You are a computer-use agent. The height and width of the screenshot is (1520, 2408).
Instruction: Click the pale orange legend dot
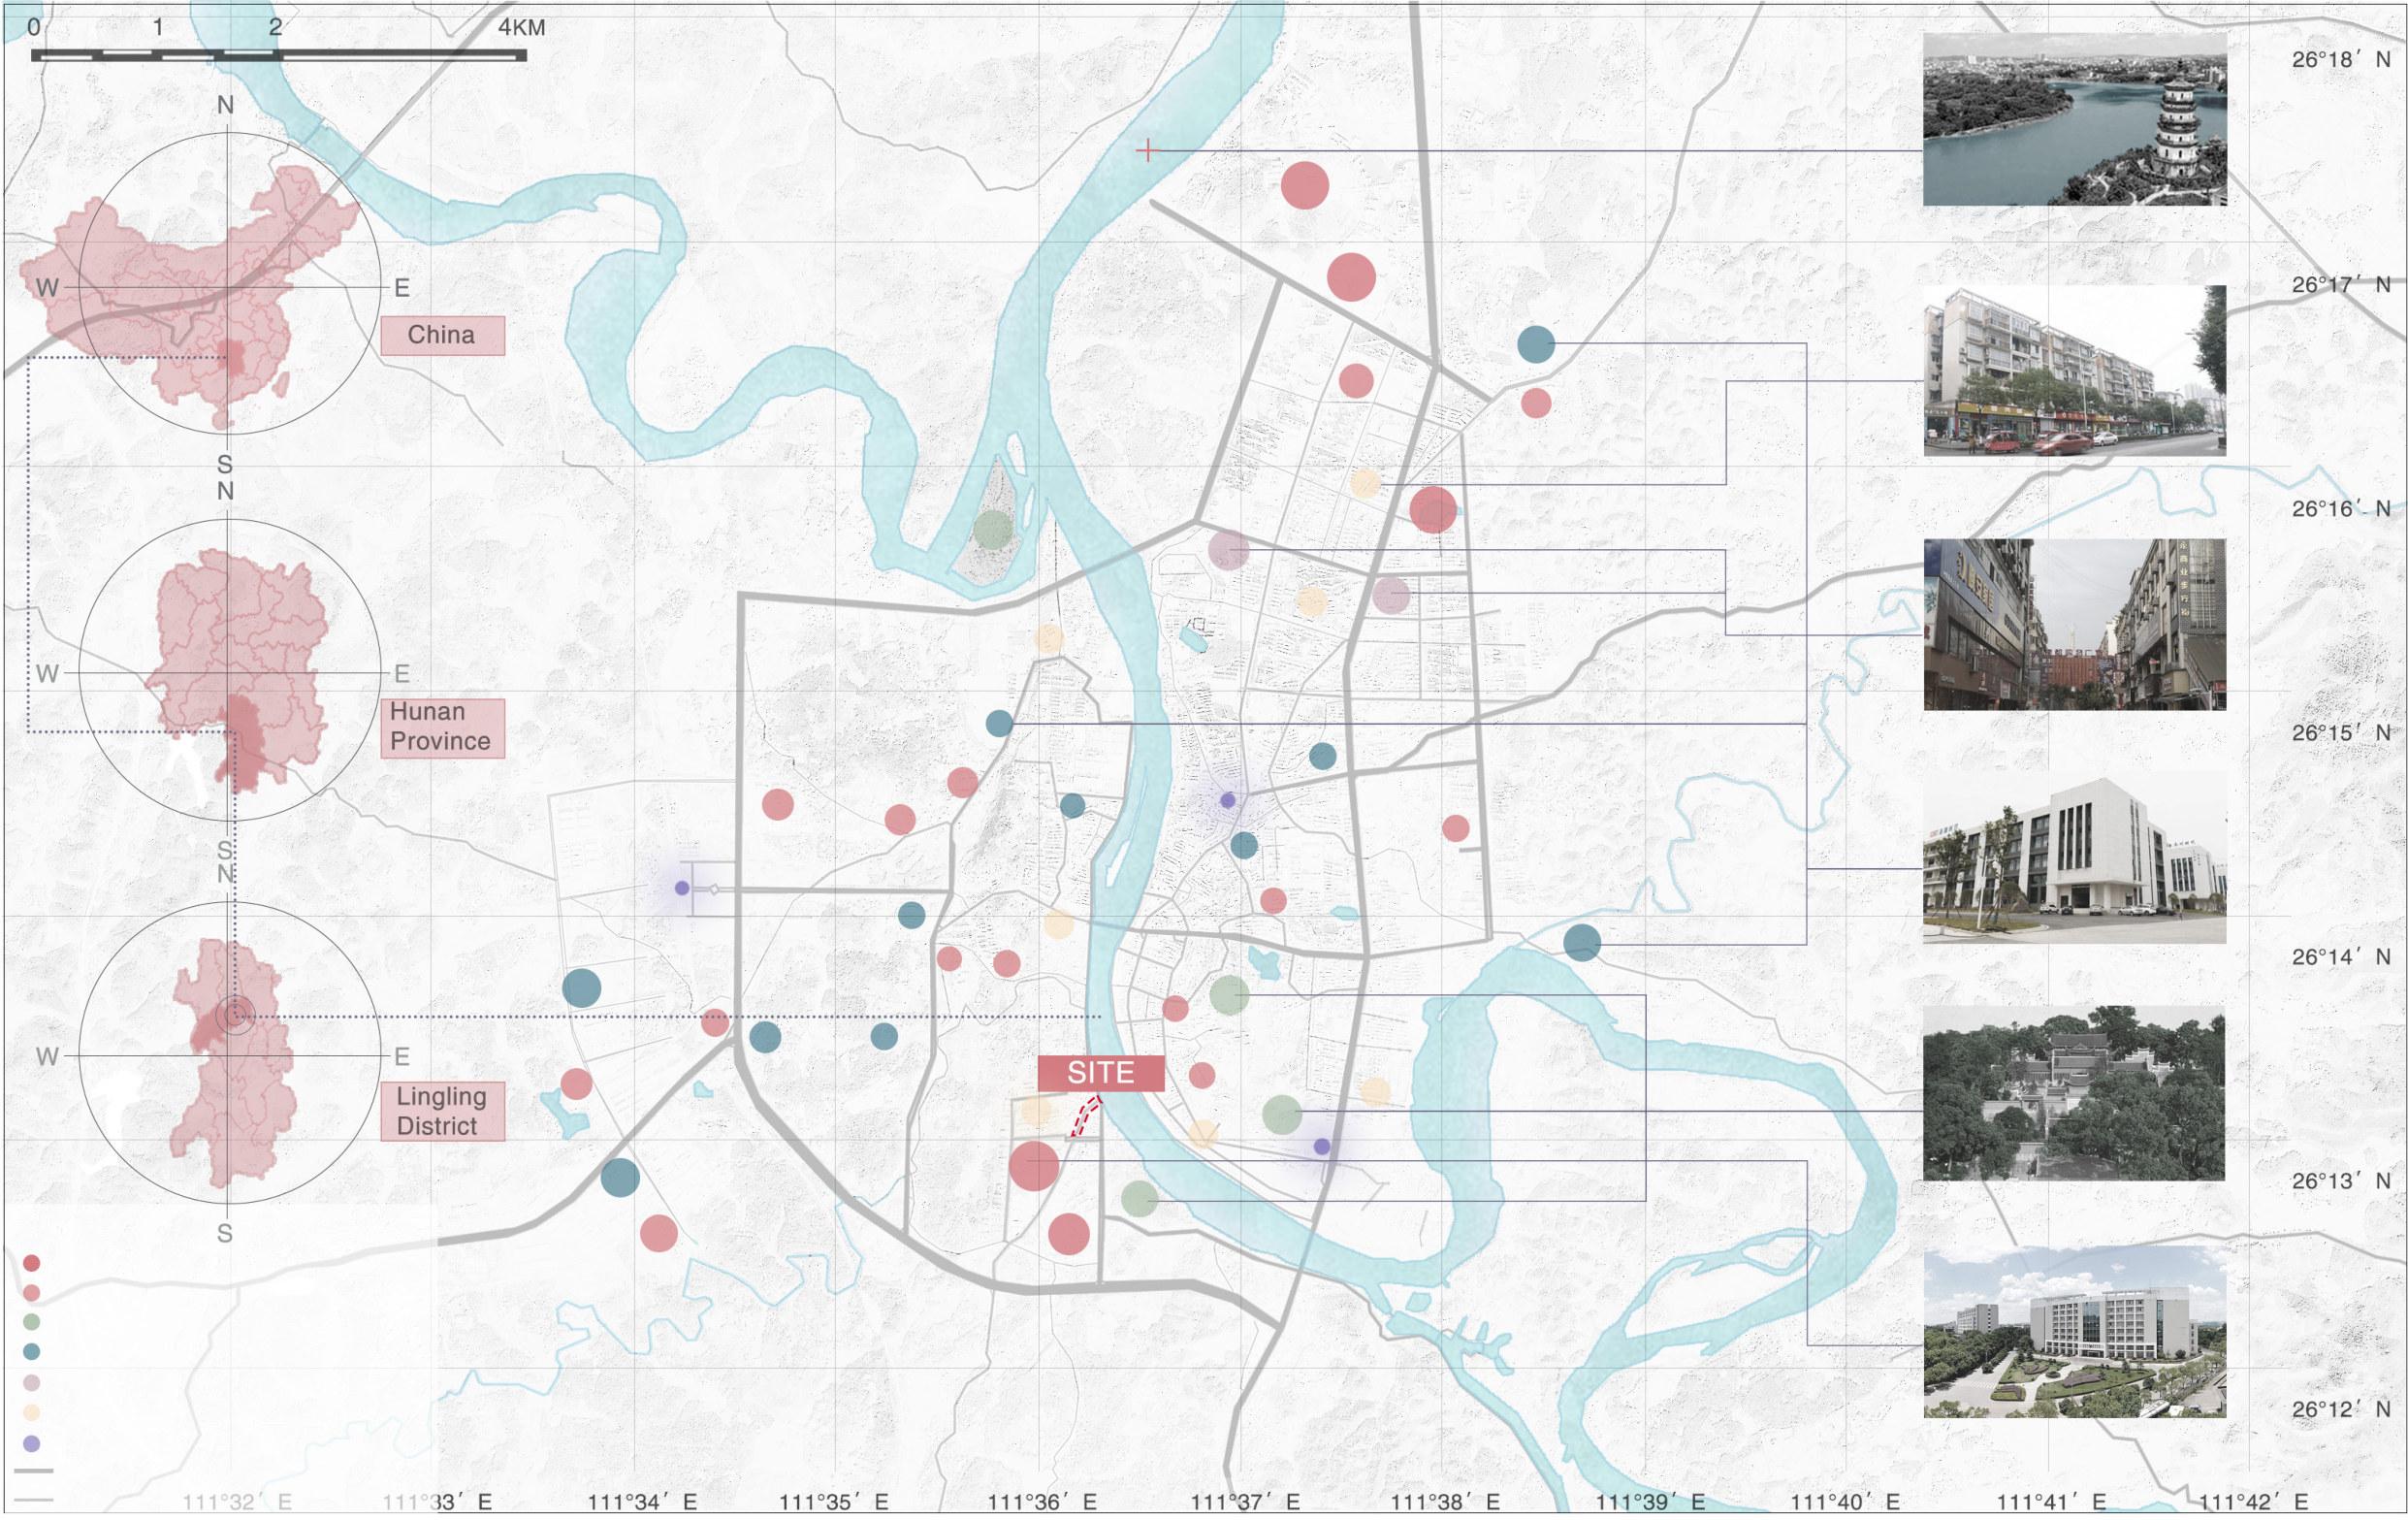32,1413
